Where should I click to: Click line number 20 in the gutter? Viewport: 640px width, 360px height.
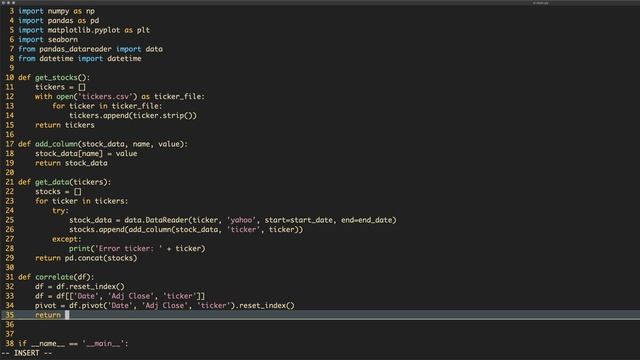[9, 173]
